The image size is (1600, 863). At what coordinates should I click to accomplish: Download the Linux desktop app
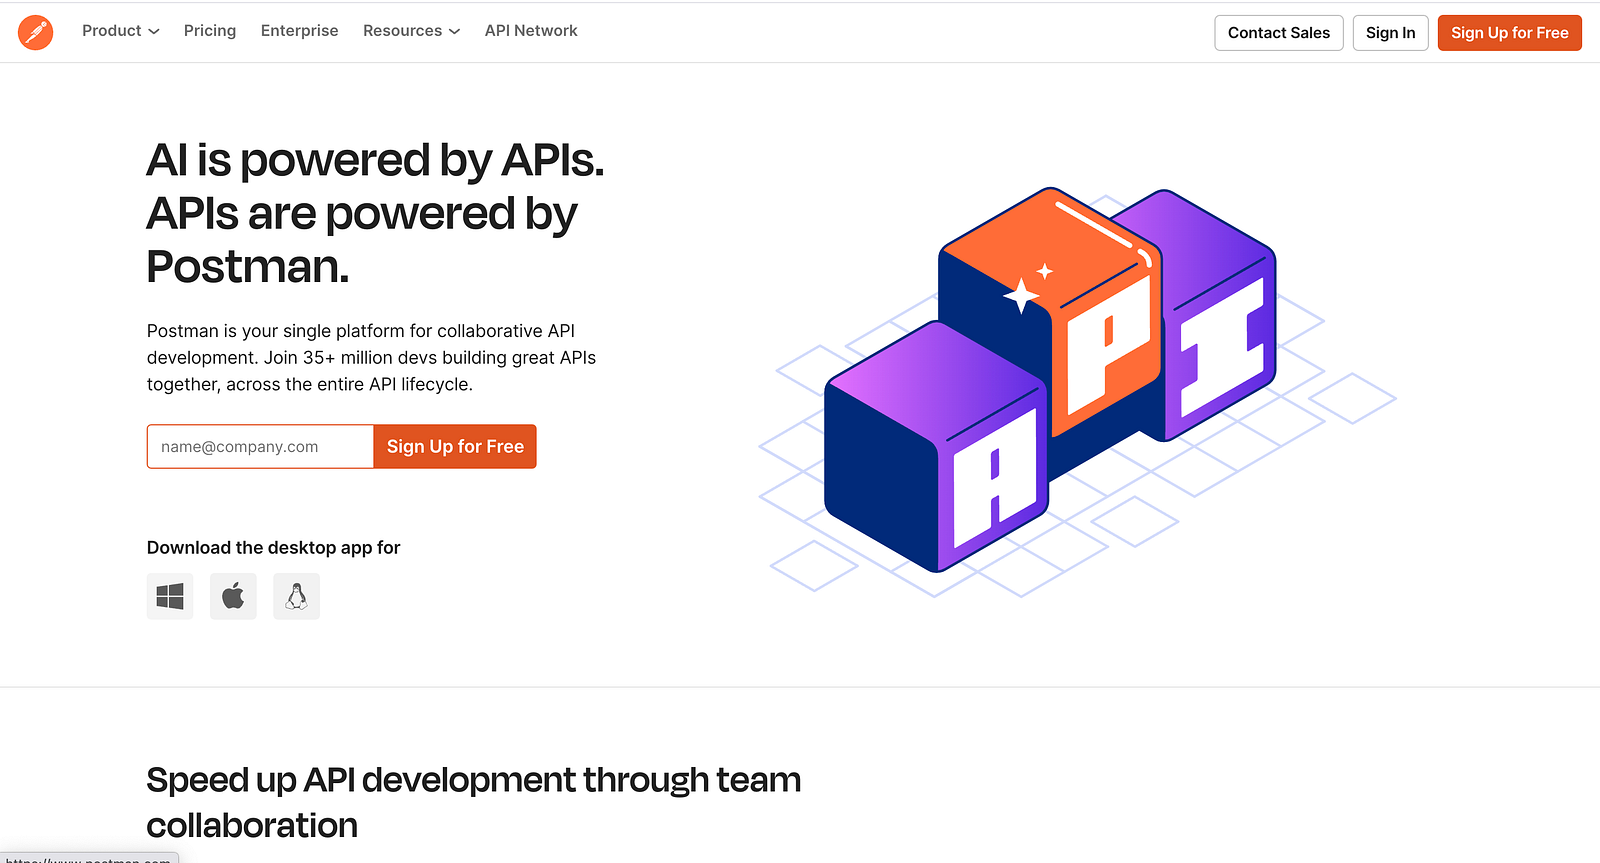pos(296,596)
